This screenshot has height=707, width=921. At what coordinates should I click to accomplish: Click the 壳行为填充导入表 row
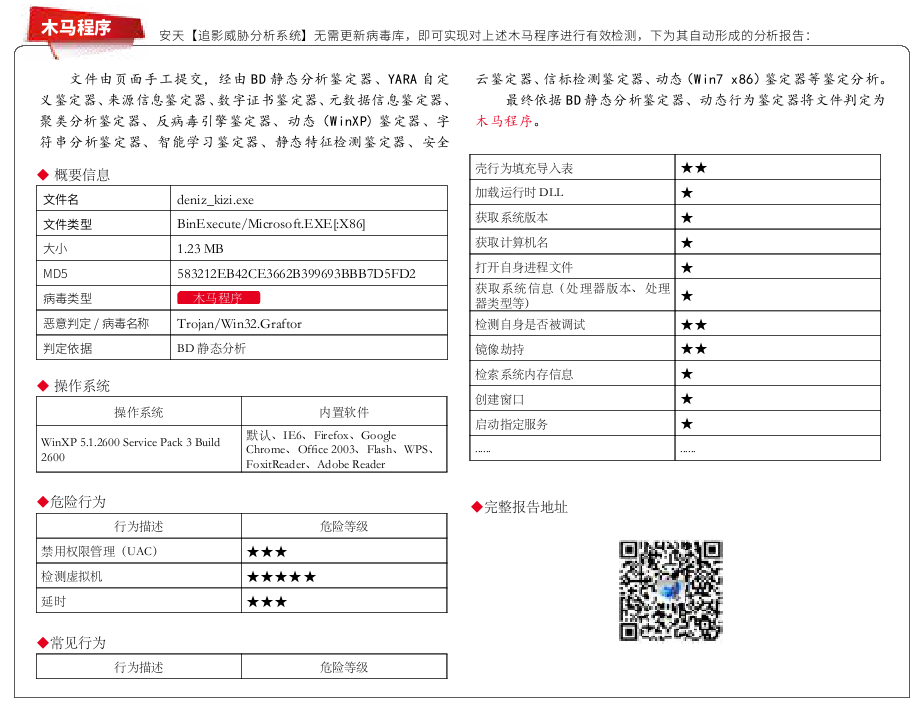pos(675,167)
